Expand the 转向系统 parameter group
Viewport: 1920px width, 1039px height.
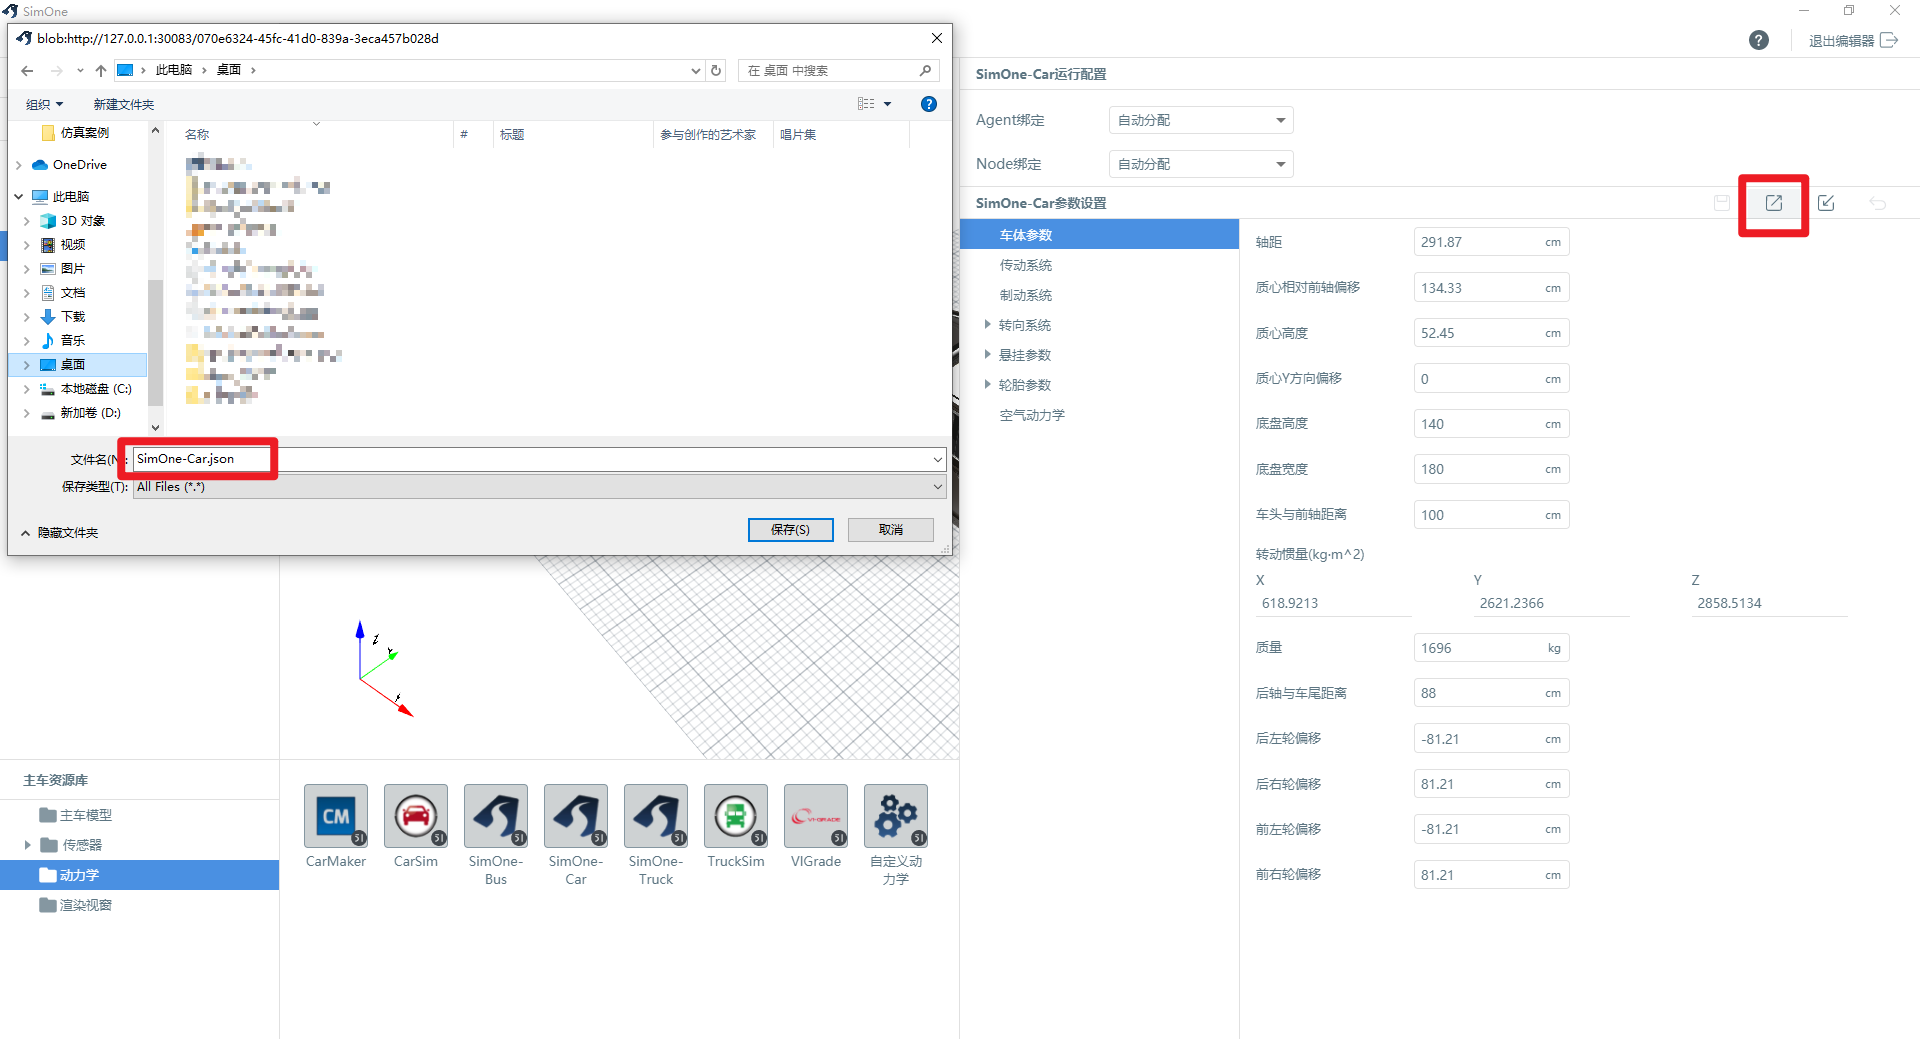coord(987,324)
